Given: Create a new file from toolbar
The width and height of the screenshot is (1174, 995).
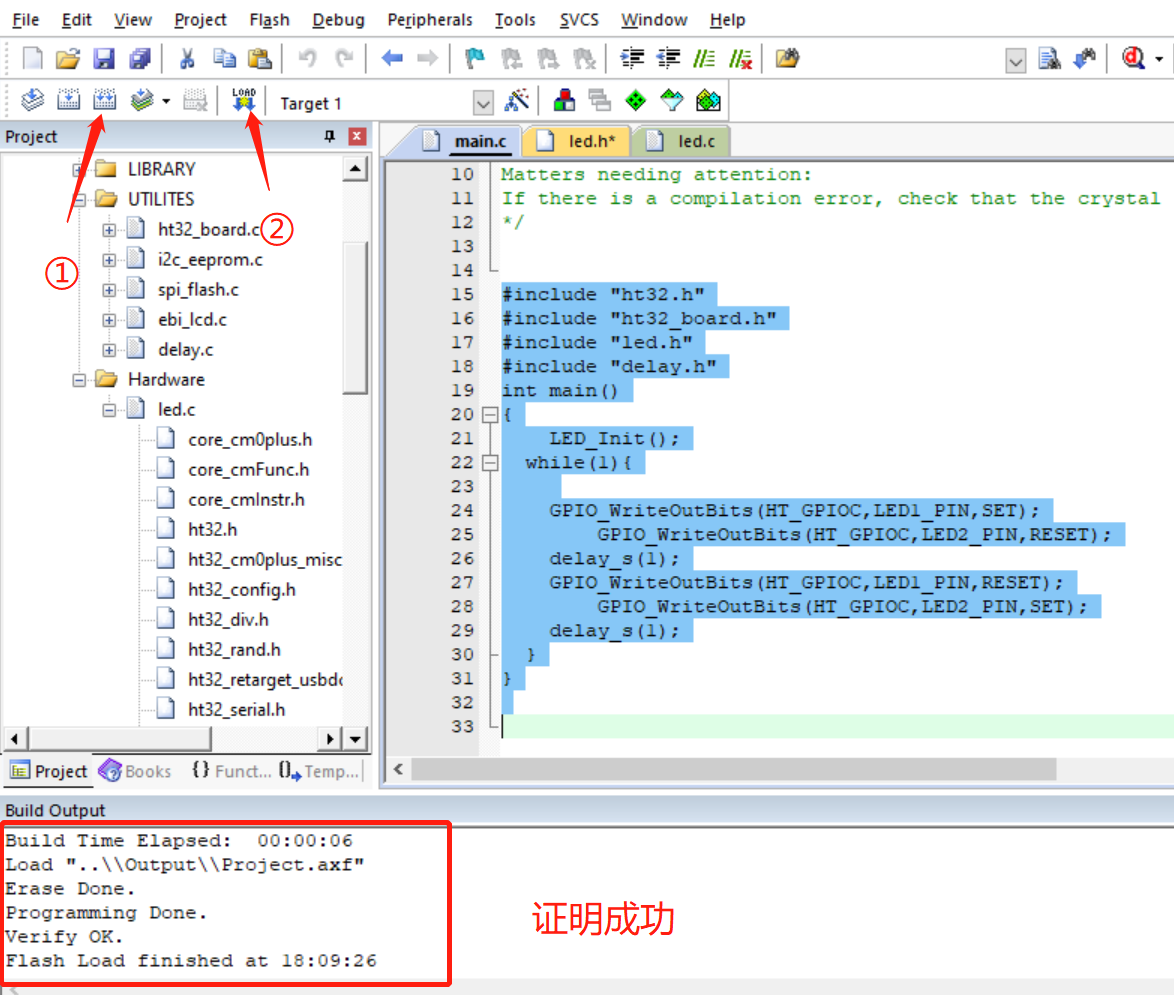Looking at the screenshot, I should coord(33,58).
